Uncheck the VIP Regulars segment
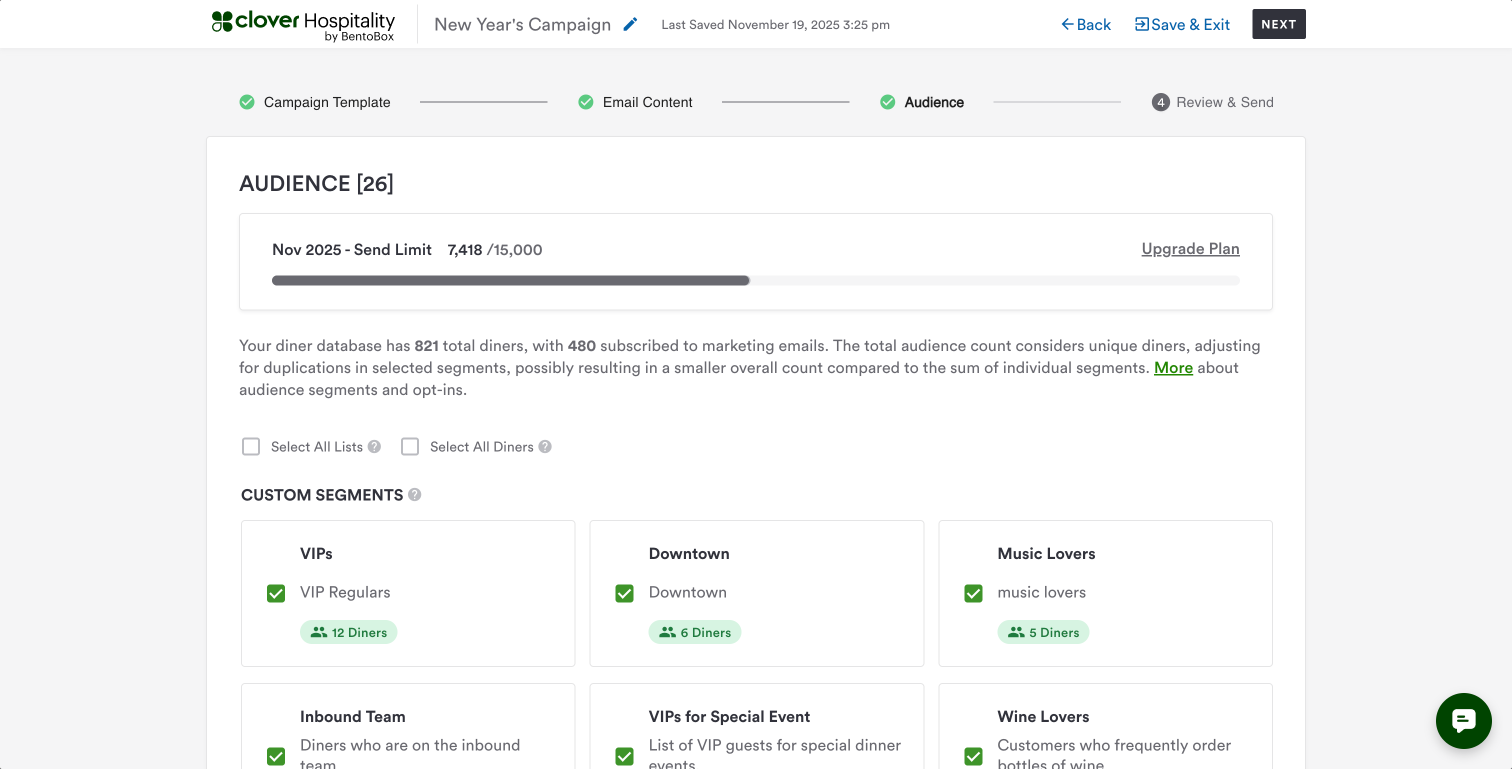The image size is (1512, 769). click(276, 594)
